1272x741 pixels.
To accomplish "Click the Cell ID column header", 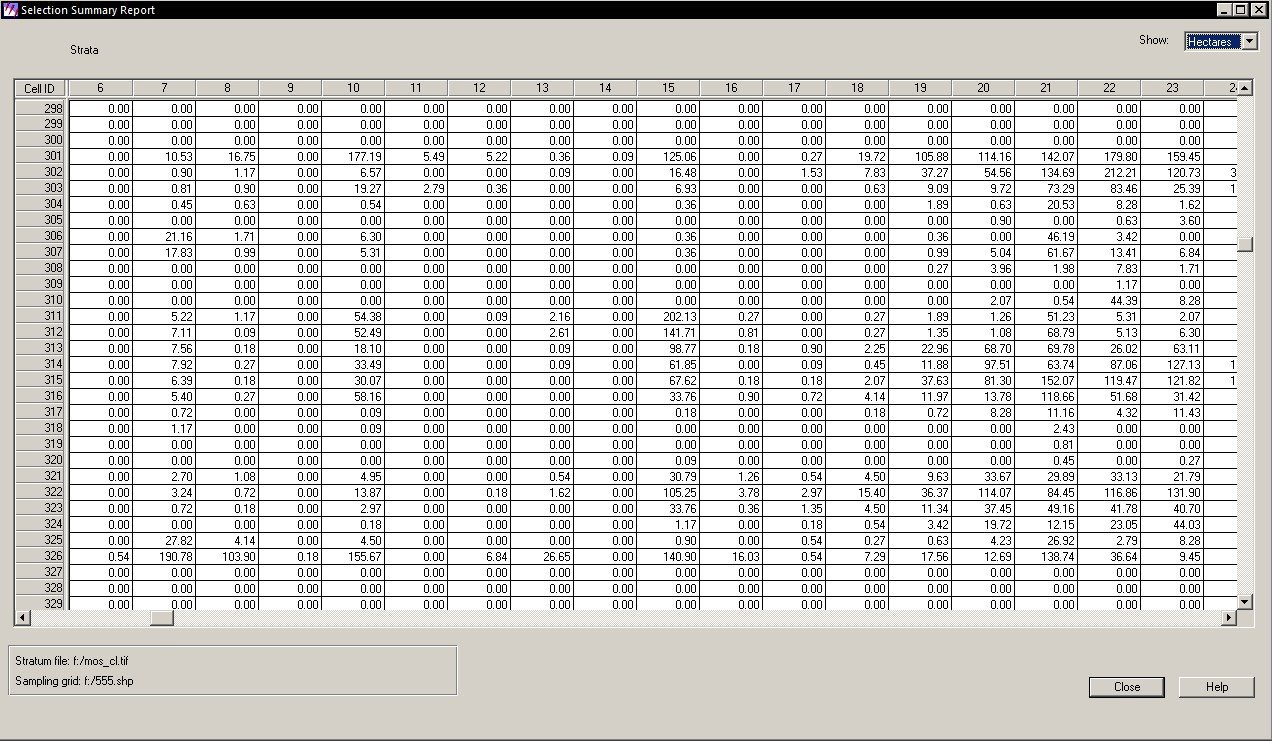I will pyautogui.click(x=38, y=88).
